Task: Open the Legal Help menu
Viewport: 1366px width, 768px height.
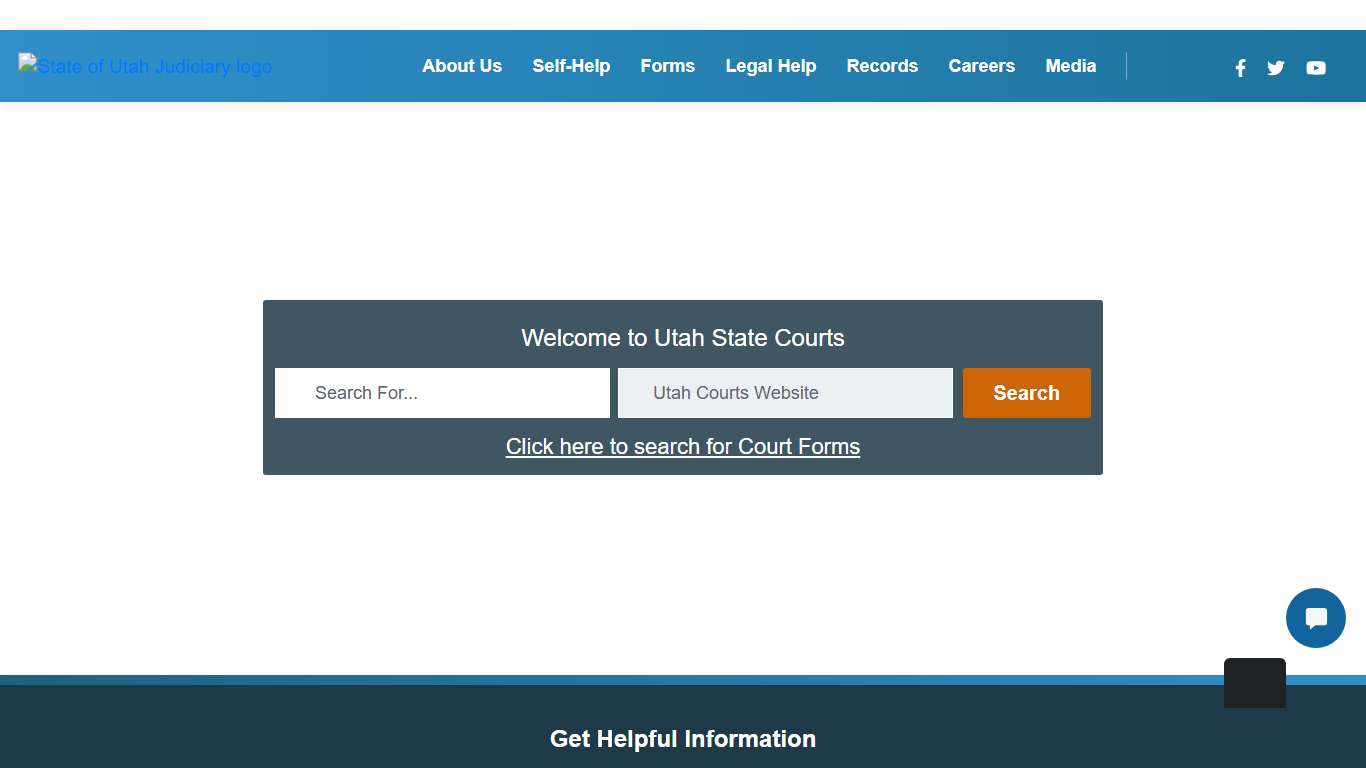Action: tap(771, 66)
